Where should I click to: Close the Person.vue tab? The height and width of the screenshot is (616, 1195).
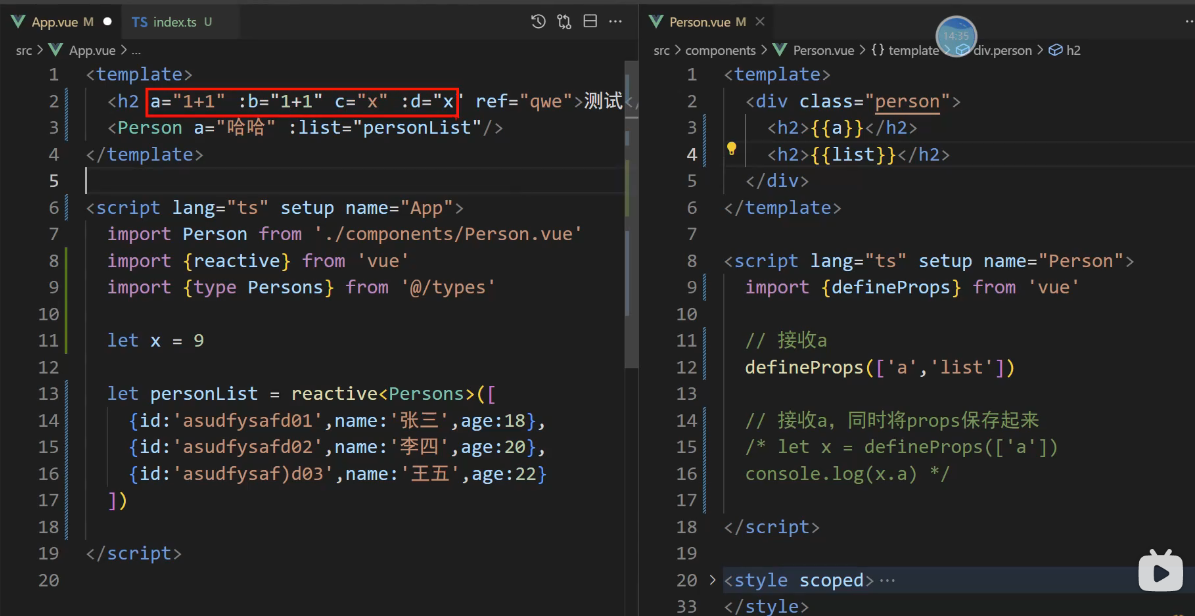759,22
